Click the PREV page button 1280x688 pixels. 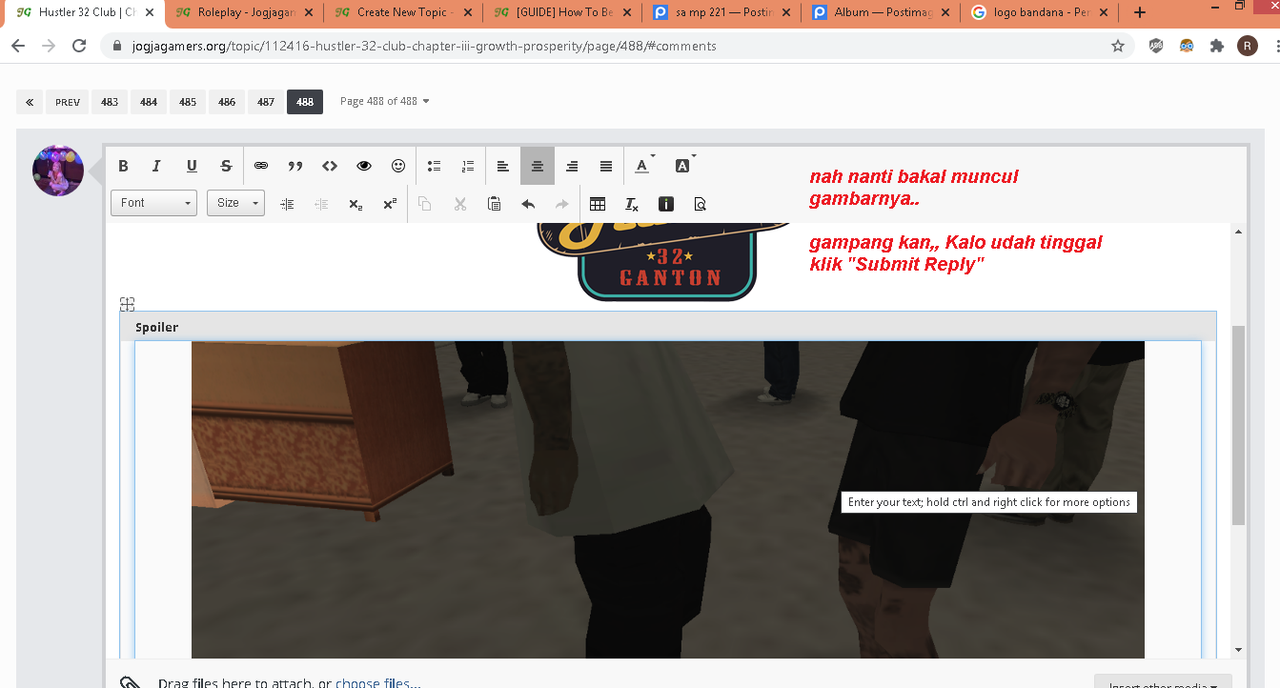click(x=67, y=102)
